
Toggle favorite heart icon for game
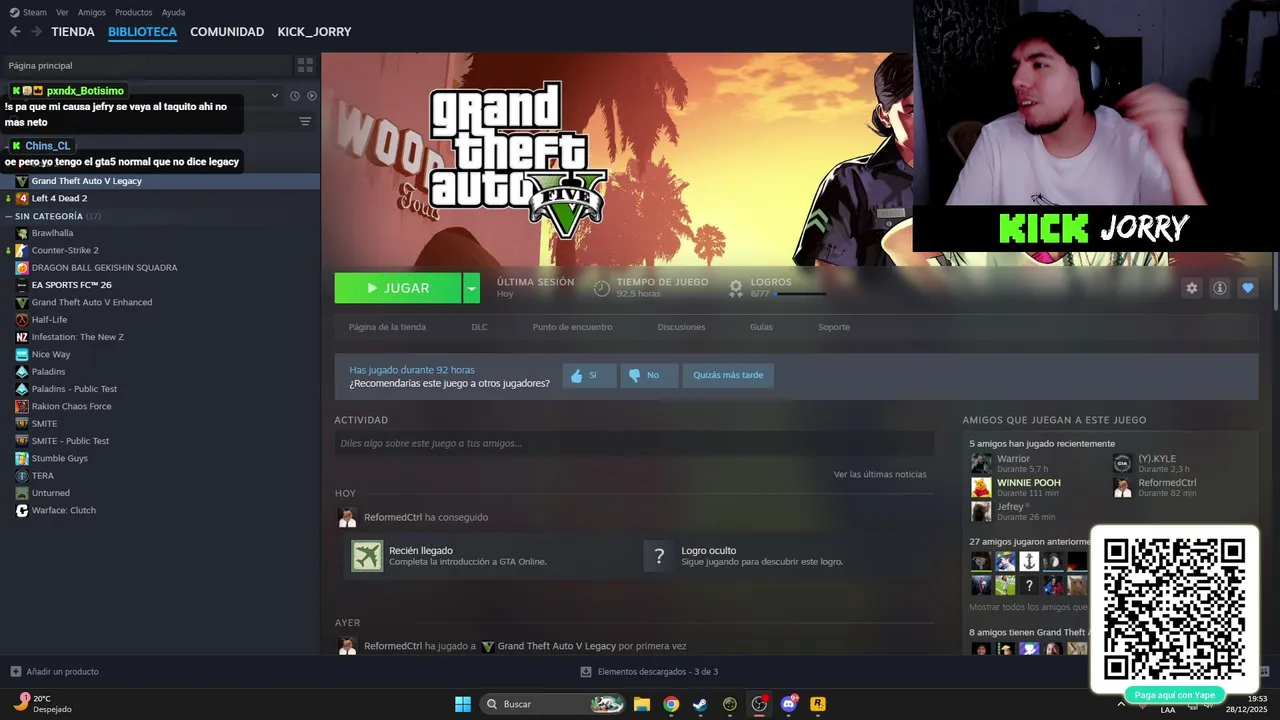tap(1247, 288)
